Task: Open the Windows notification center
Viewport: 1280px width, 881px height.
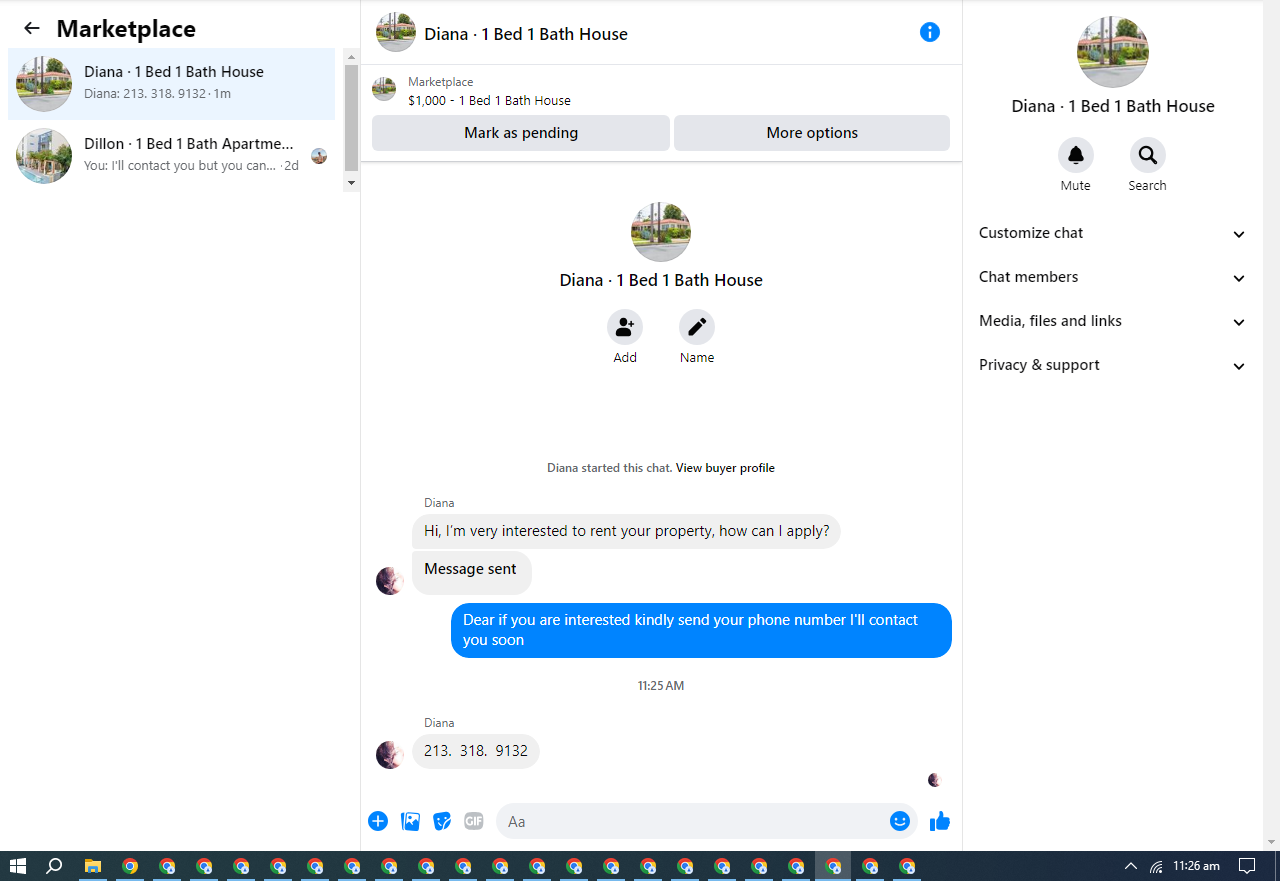Action: pos(1247,866)
